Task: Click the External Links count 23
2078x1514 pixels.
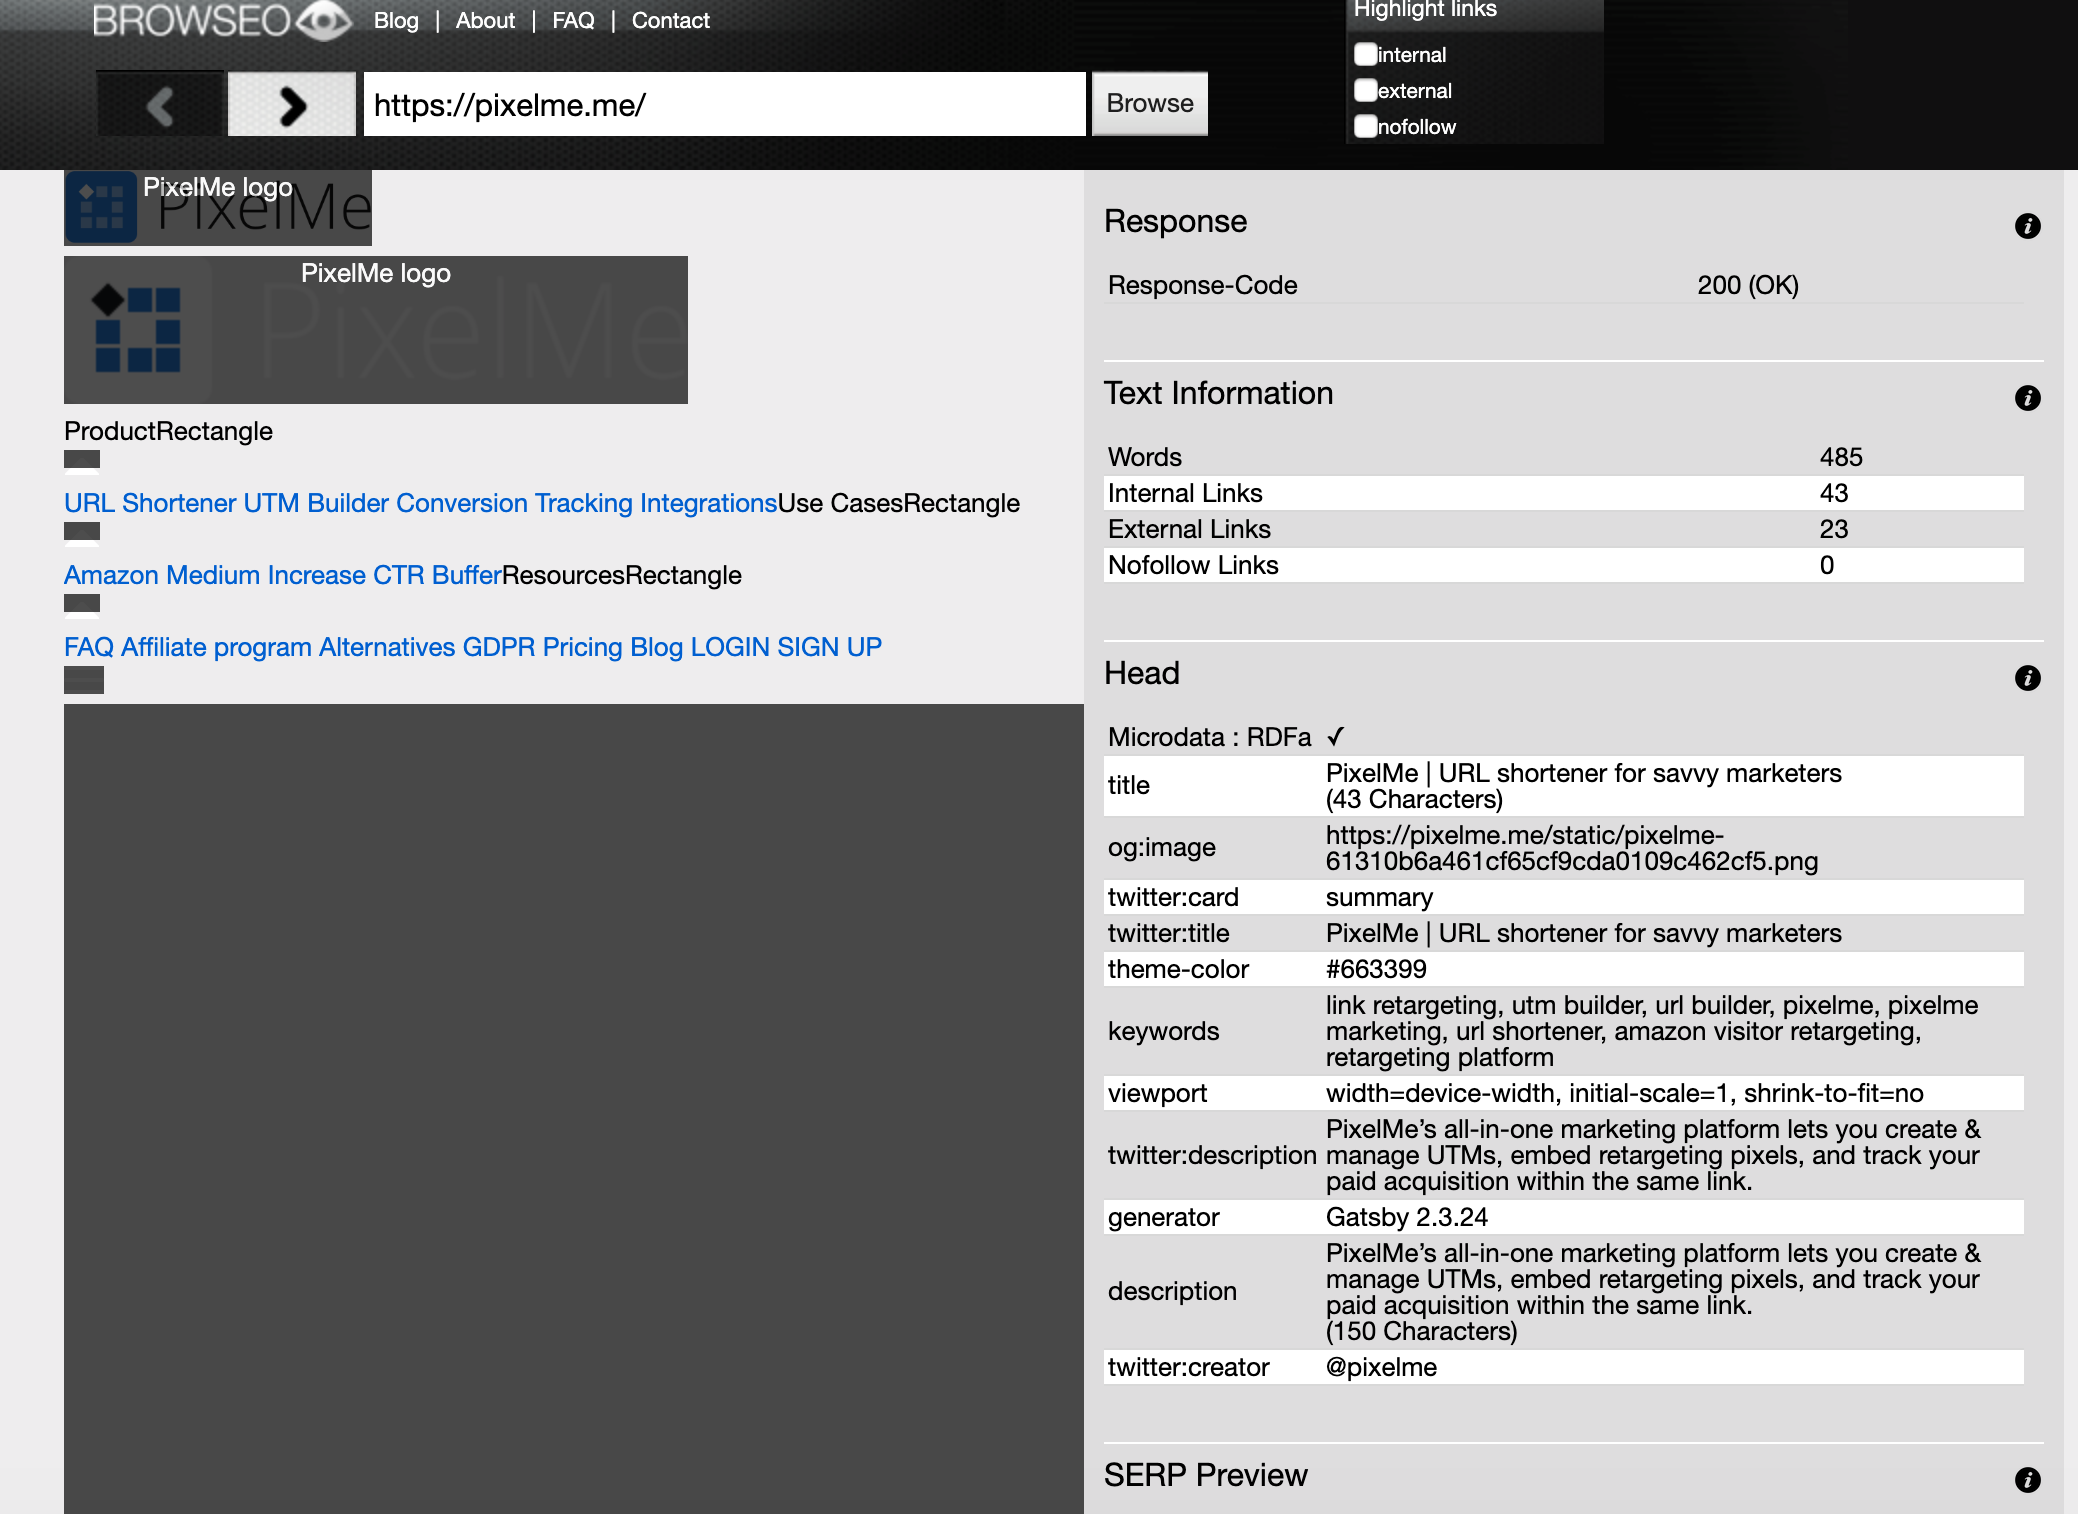Action: pos(1833,529)
